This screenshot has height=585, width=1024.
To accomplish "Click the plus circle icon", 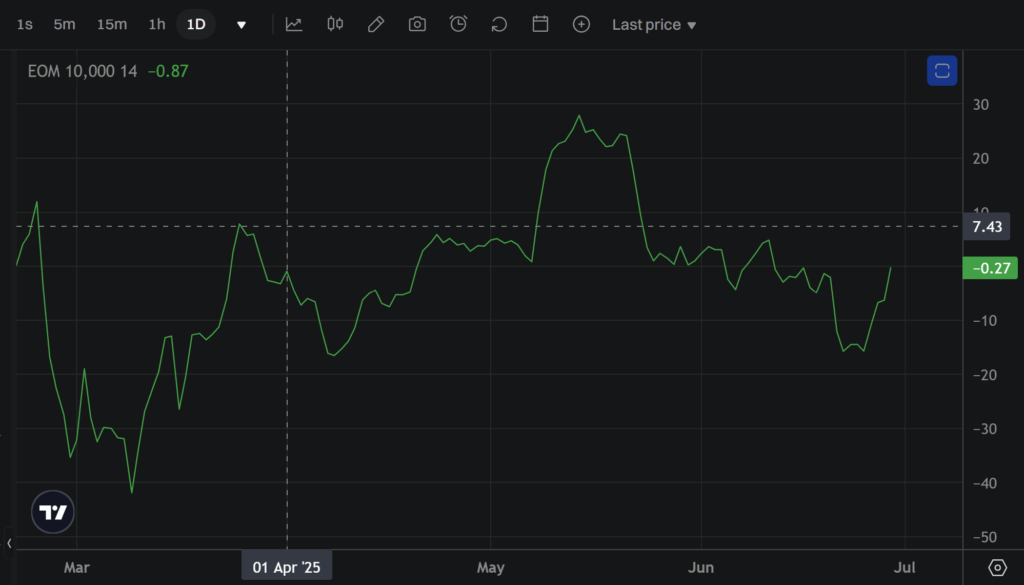I will pyautogui.click(x=581, y=24).
